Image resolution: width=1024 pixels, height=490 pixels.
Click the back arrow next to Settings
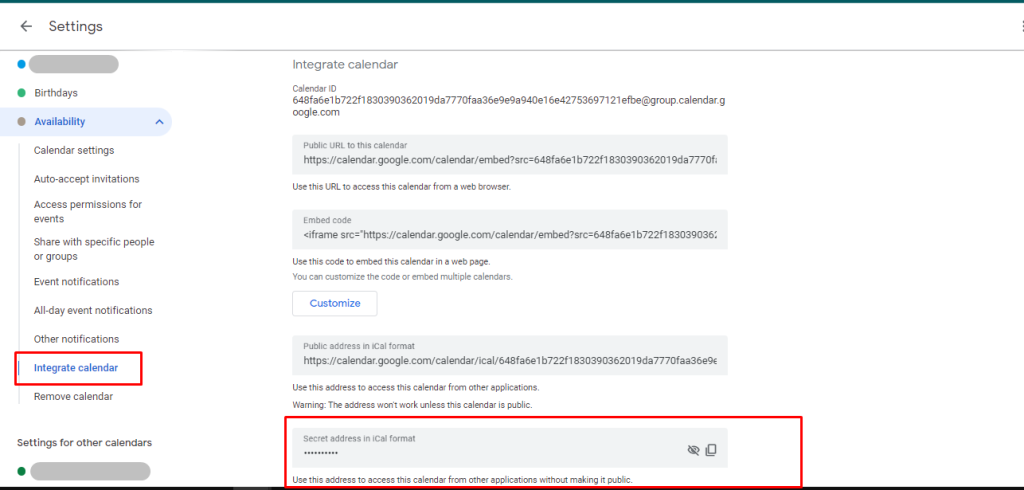pyautogui.click(x=26, y=26)
